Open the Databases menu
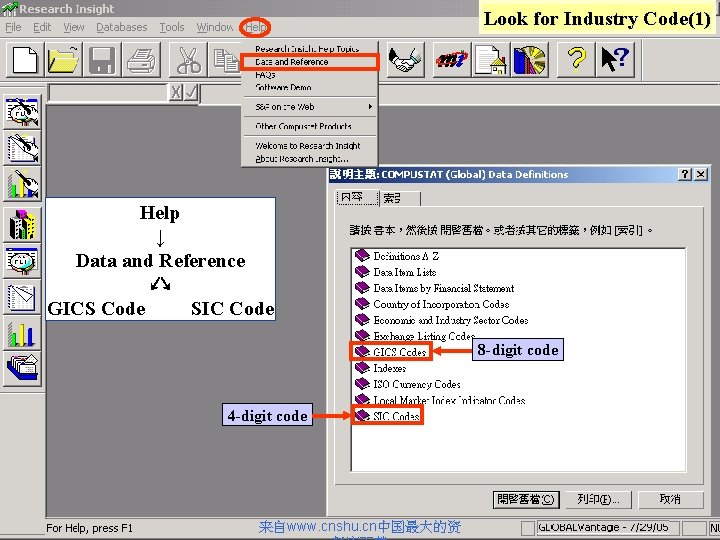This screenshot has width=720, height=540. pyautogui.click(x=122, y=27)
